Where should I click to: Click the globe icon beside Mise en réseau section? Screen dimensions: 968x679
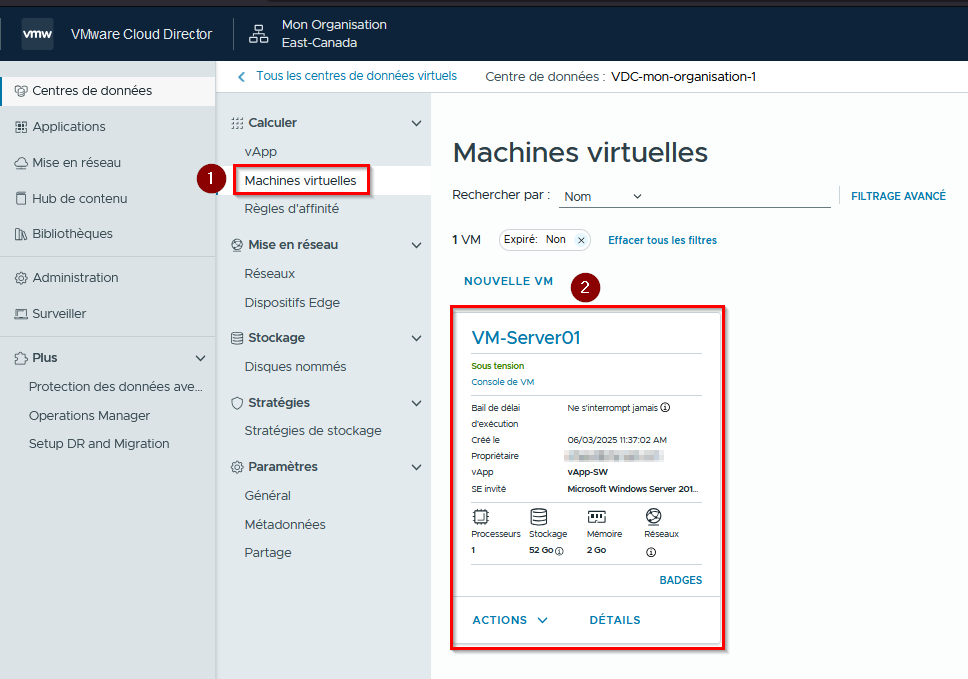[237, 245]
